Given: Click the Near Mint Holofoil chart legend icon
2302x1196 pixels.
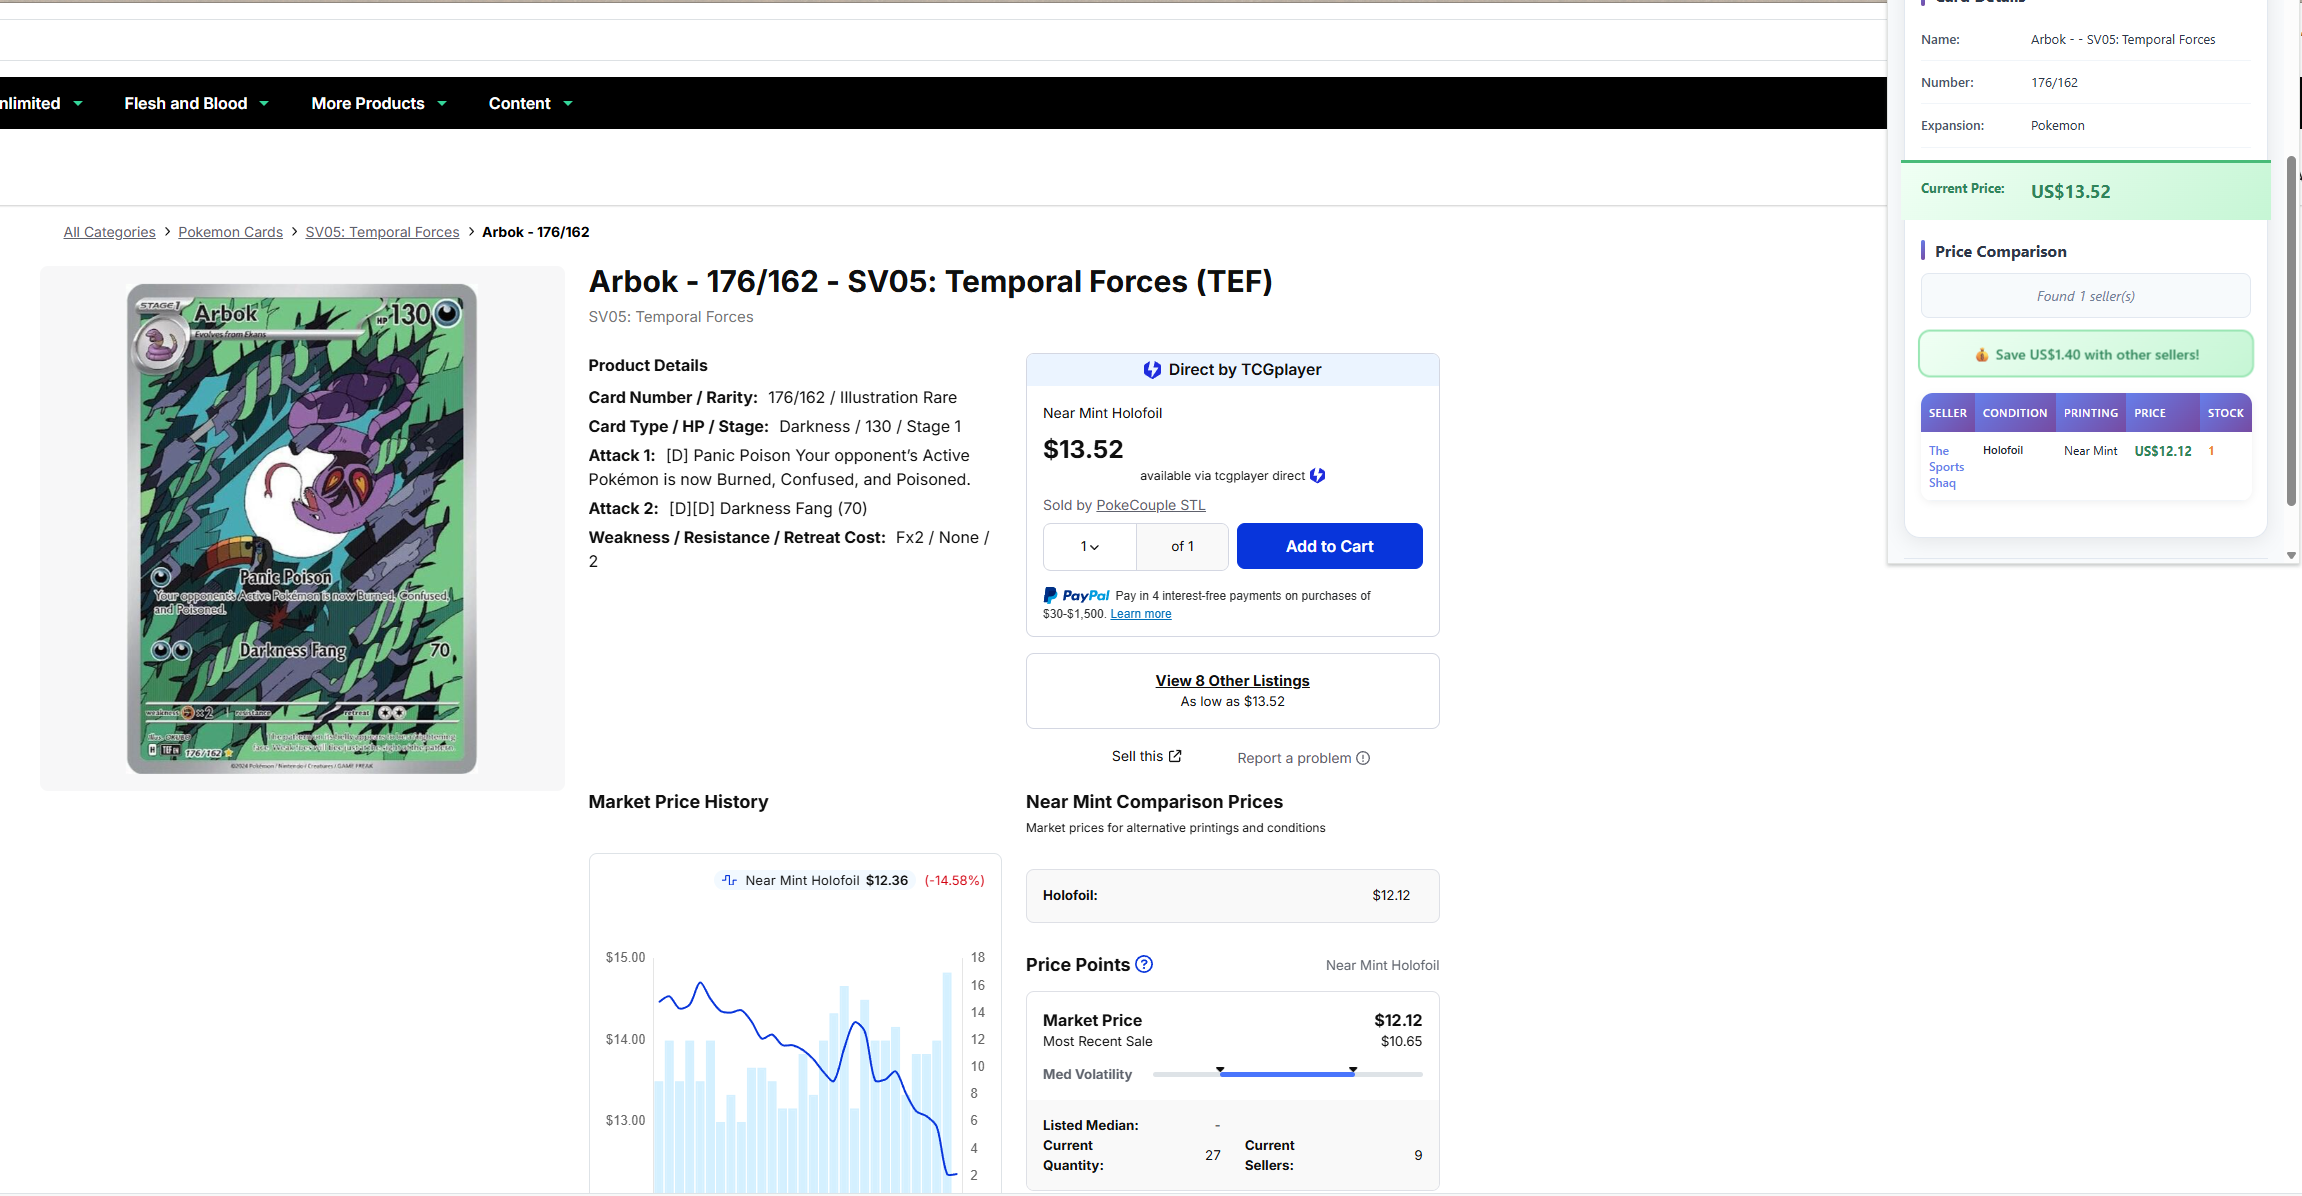Looking at the screenshot, I should tap(729, 880).
